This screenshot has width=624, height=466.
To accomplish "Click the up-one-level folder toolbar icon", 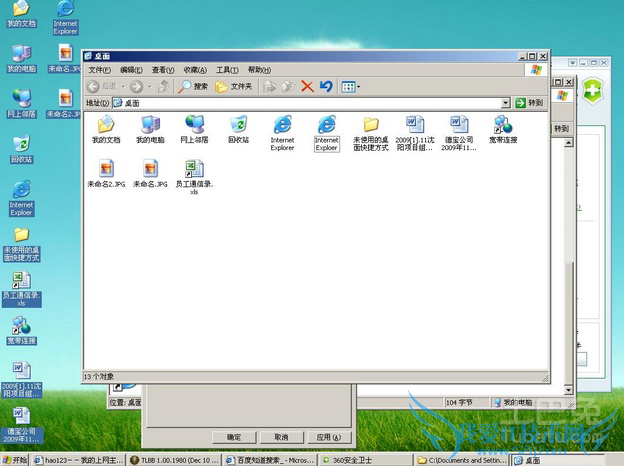I will (165, 87).
